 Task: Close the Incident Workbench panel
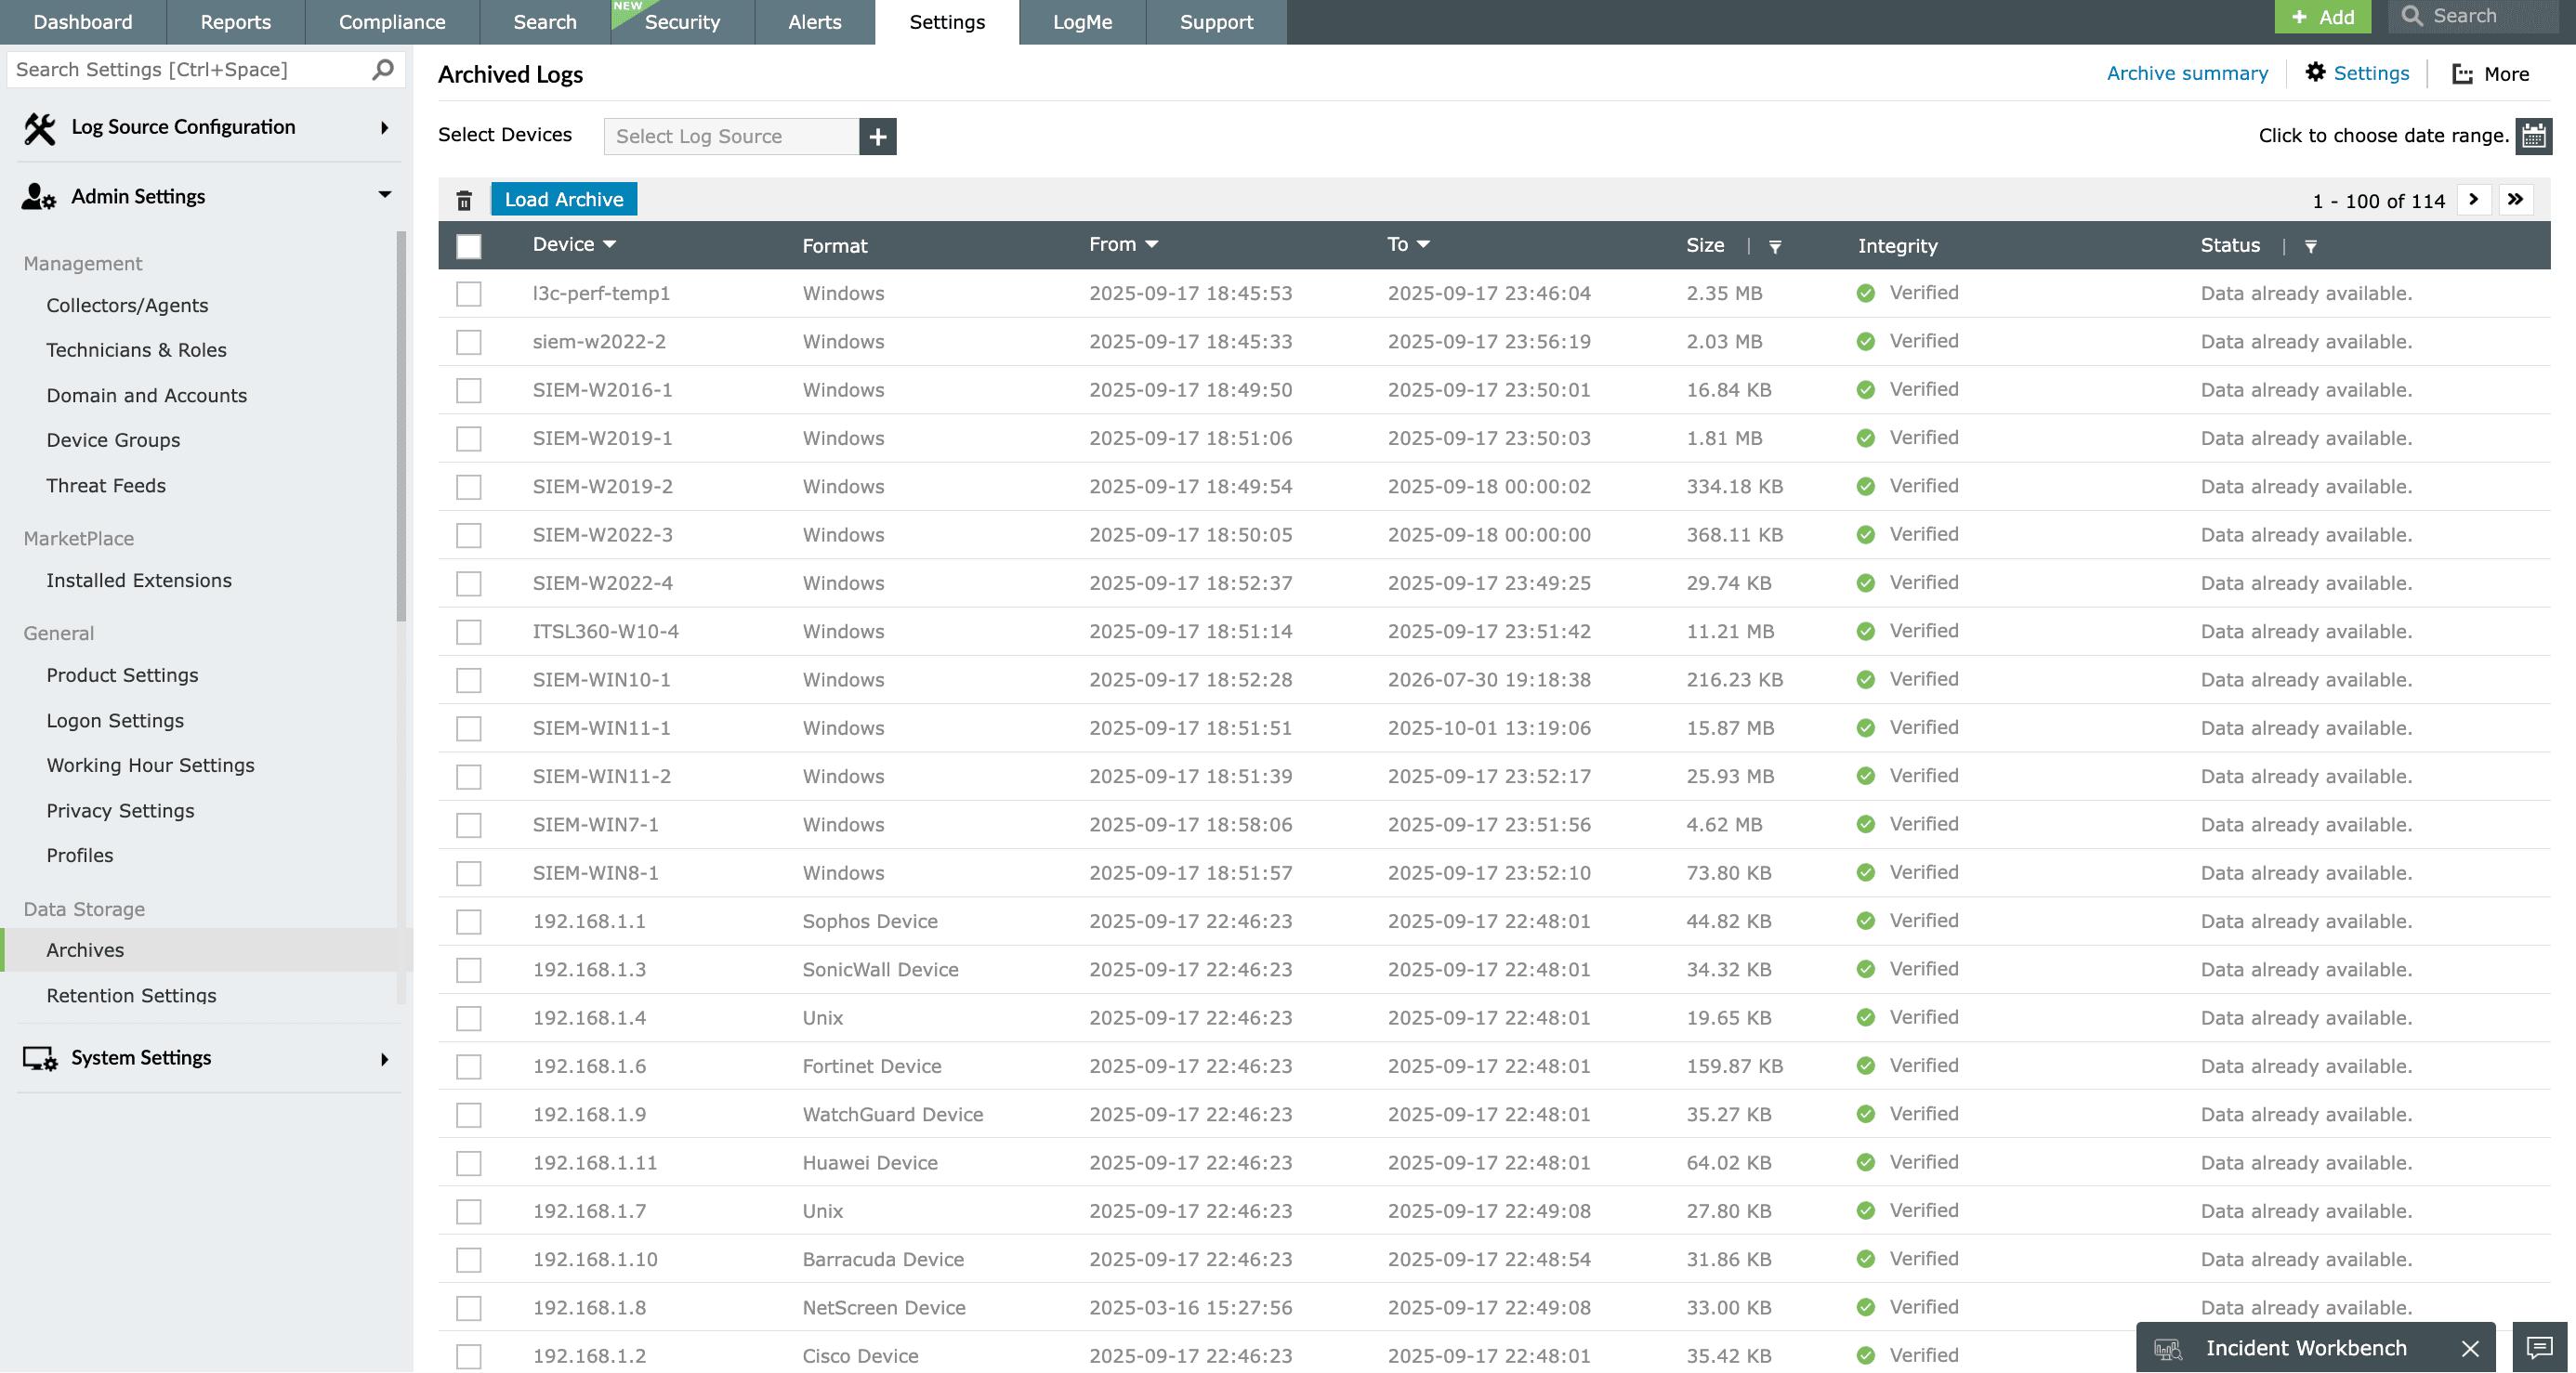(x=2469, y=1348)
